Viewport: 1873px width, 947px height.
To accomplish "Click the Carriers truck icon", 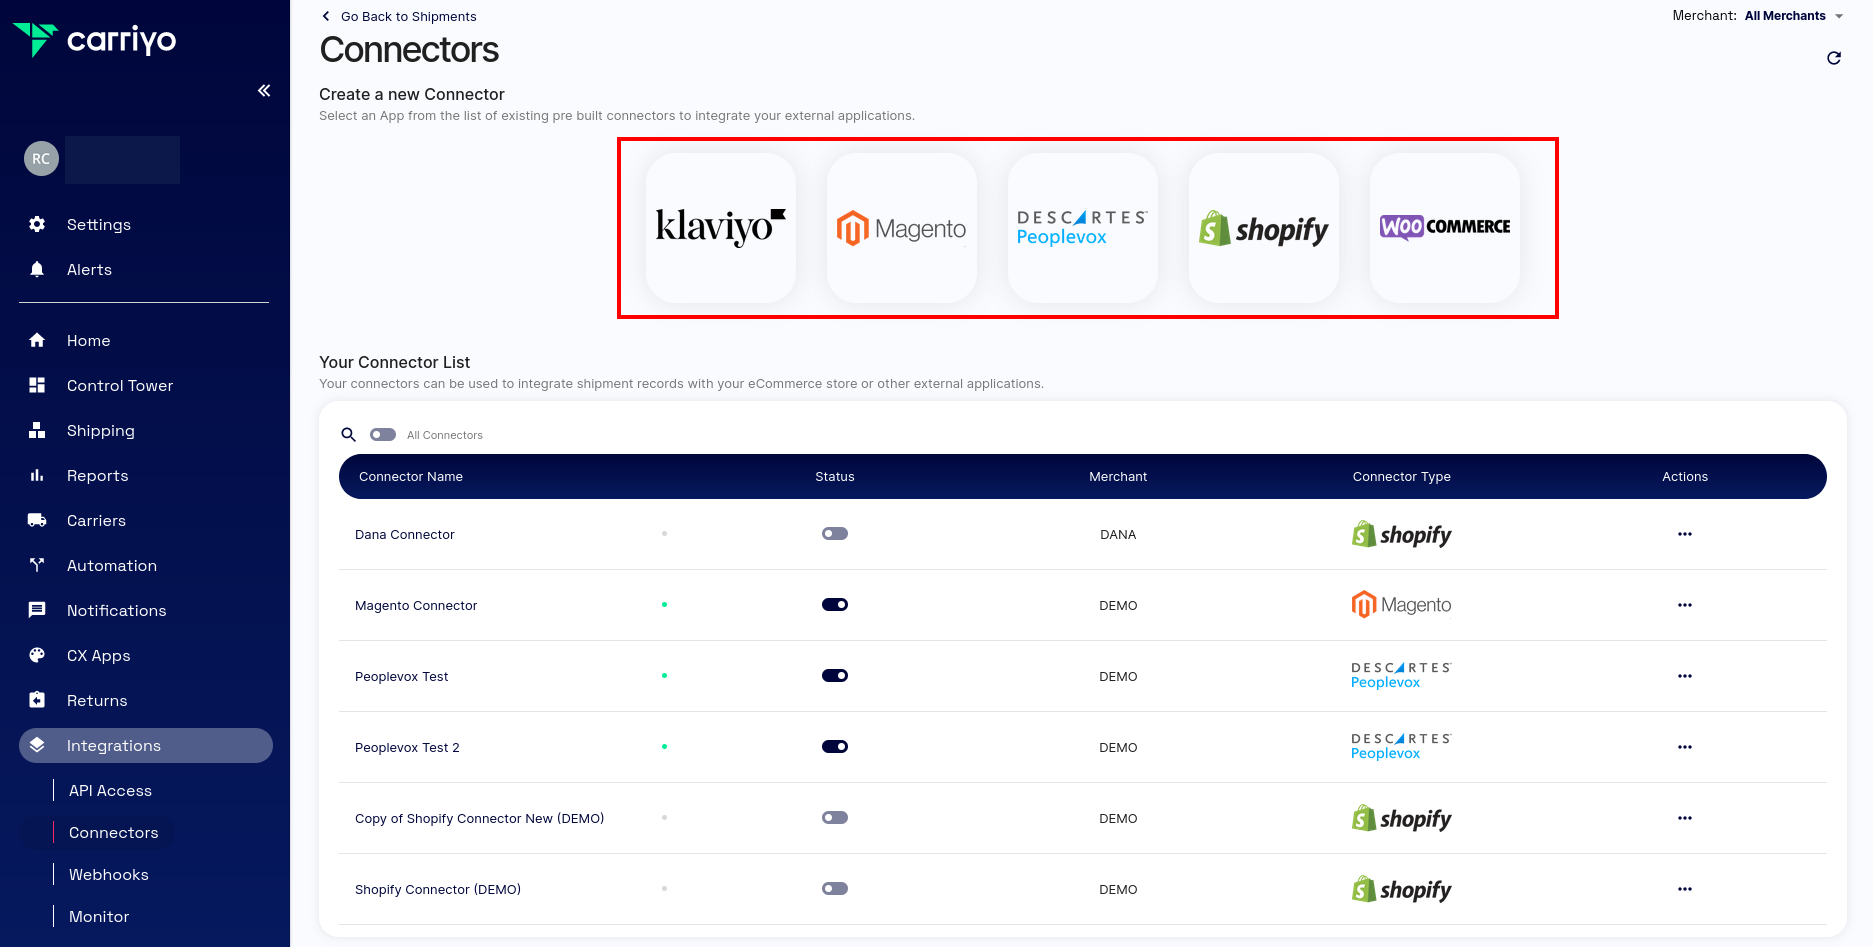I will [37, 520].
